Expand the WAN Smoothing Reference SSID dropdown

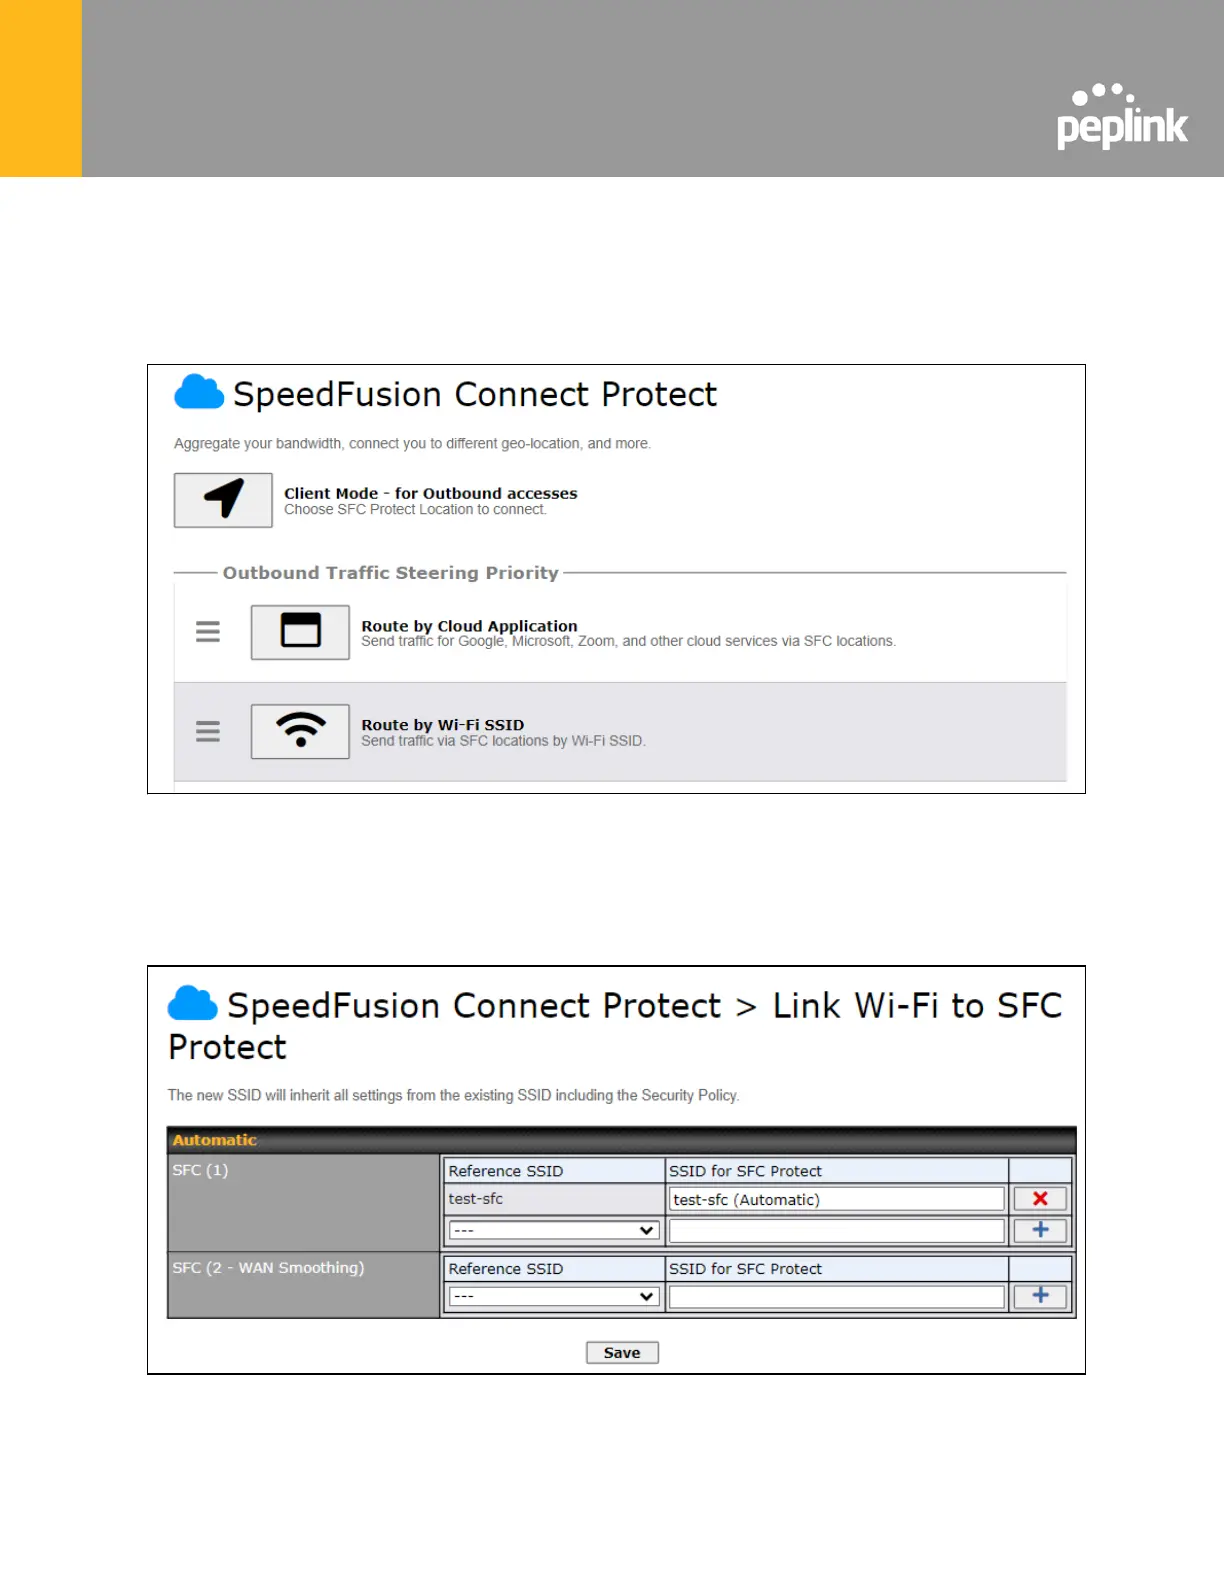tap(553, 1296)
